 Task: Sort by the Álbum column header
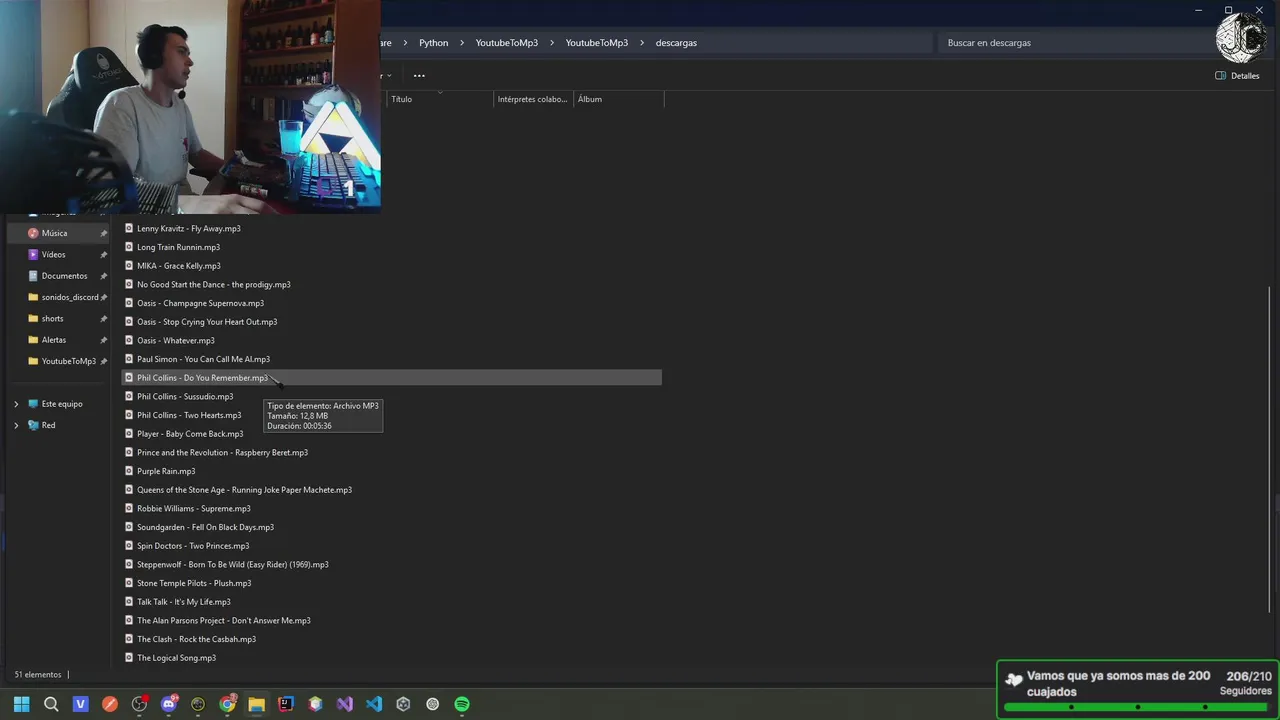coord(619,99)
